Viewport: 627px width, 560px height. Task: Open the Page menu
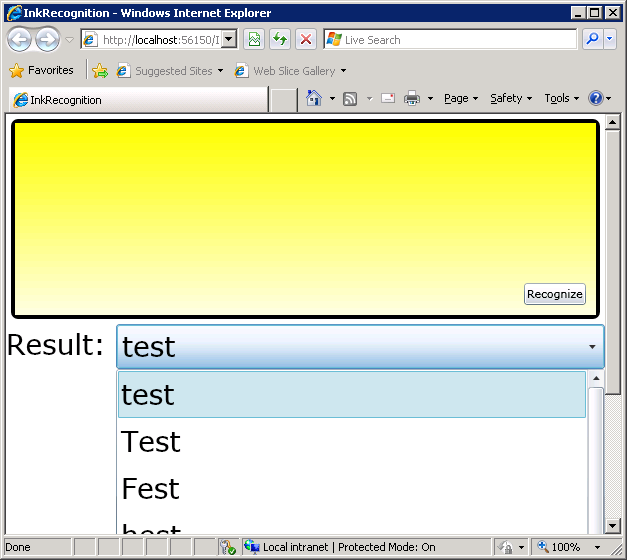(461, 98)
